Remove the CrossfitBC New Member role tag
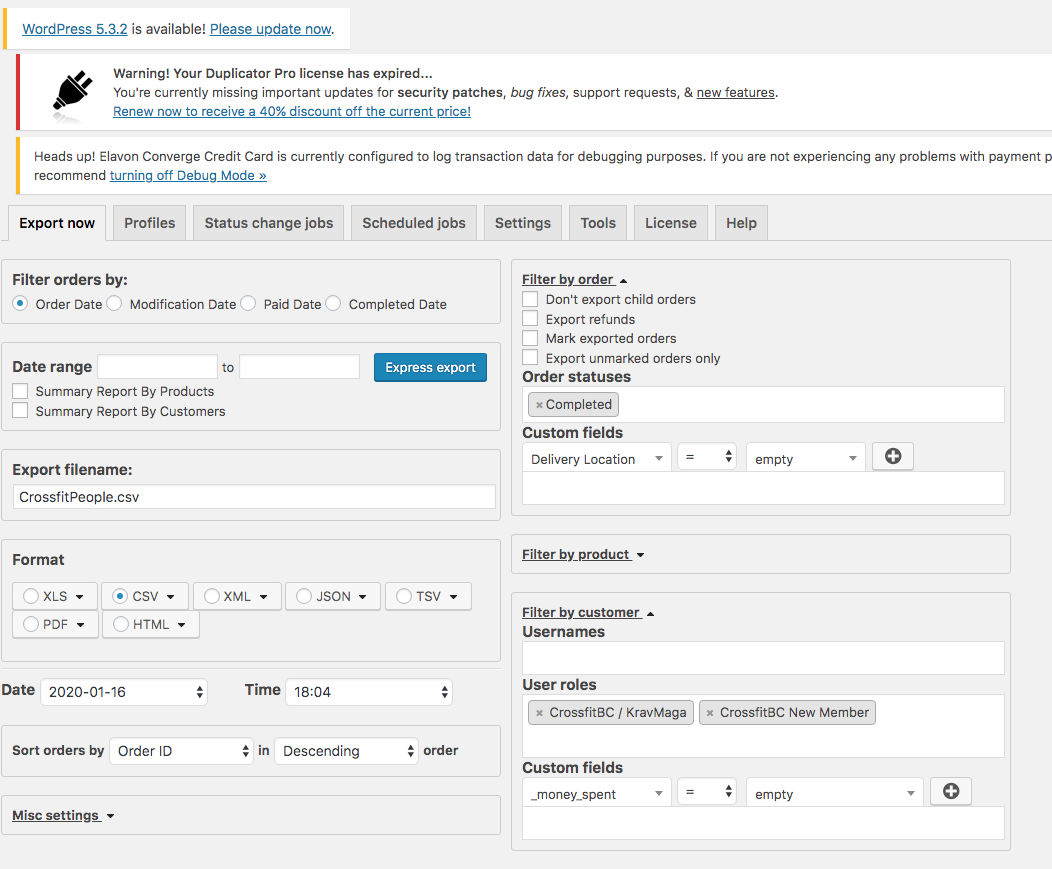Screen dimensions: 1052x869 click(710, 713)
